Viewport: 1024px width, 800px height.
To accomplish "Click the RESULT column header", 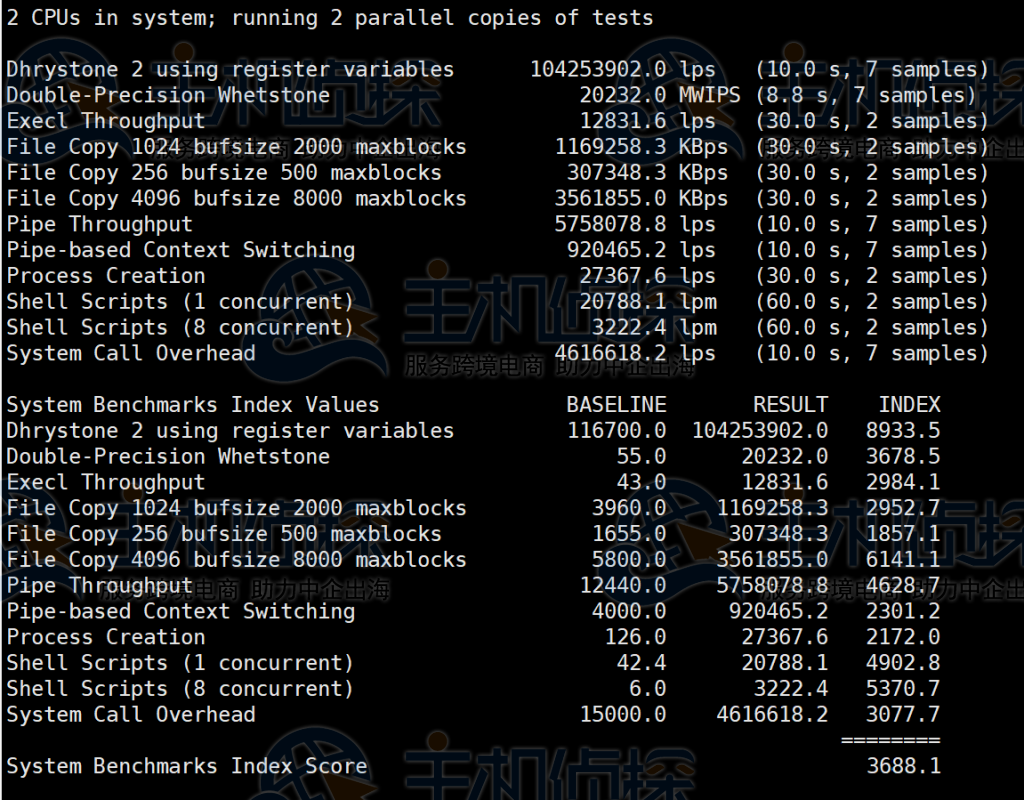I will click(x=790, y=405).
